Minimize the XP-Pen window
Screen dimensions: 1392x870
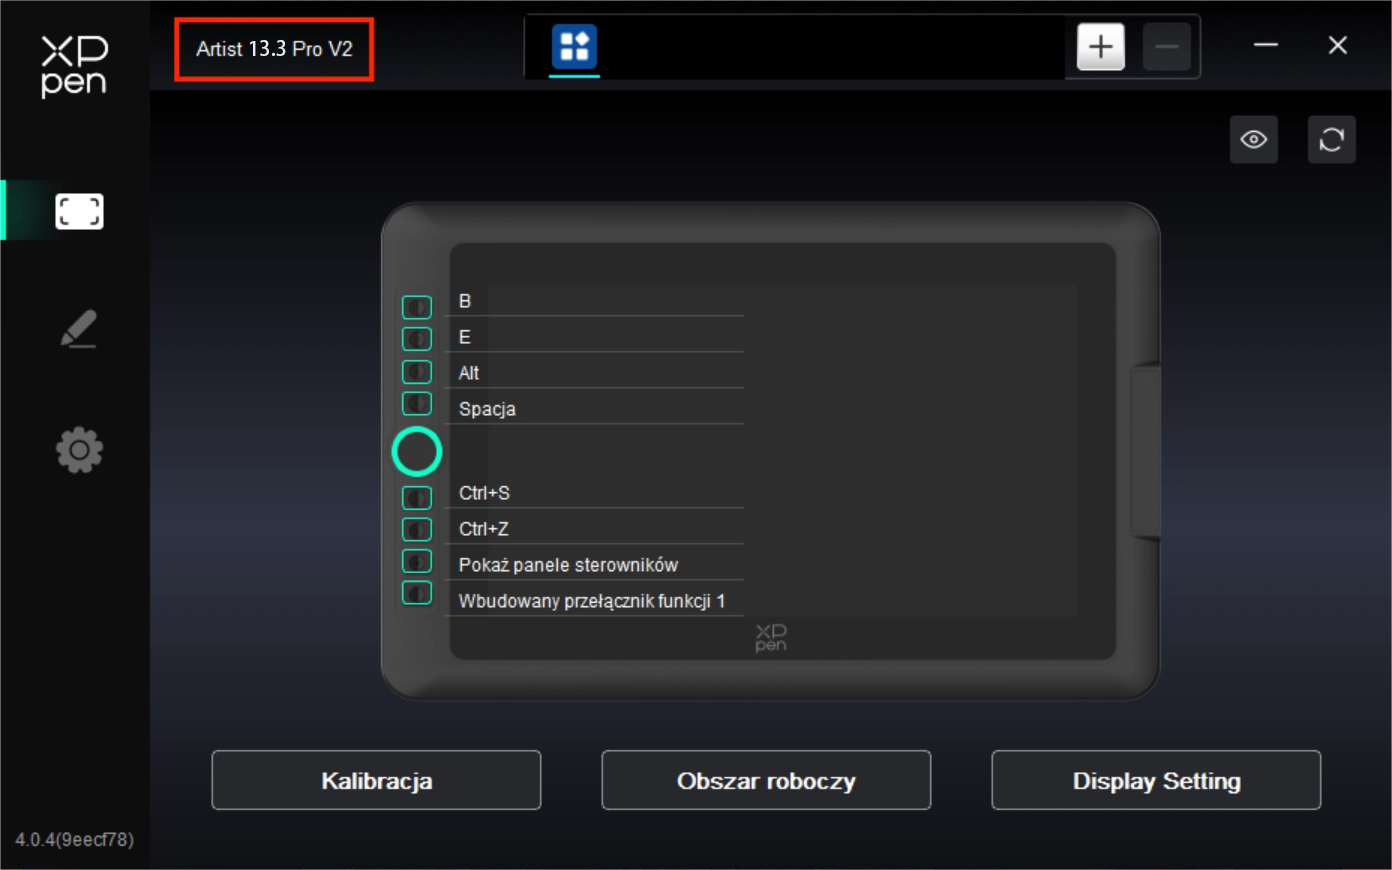pos(1266,45)
